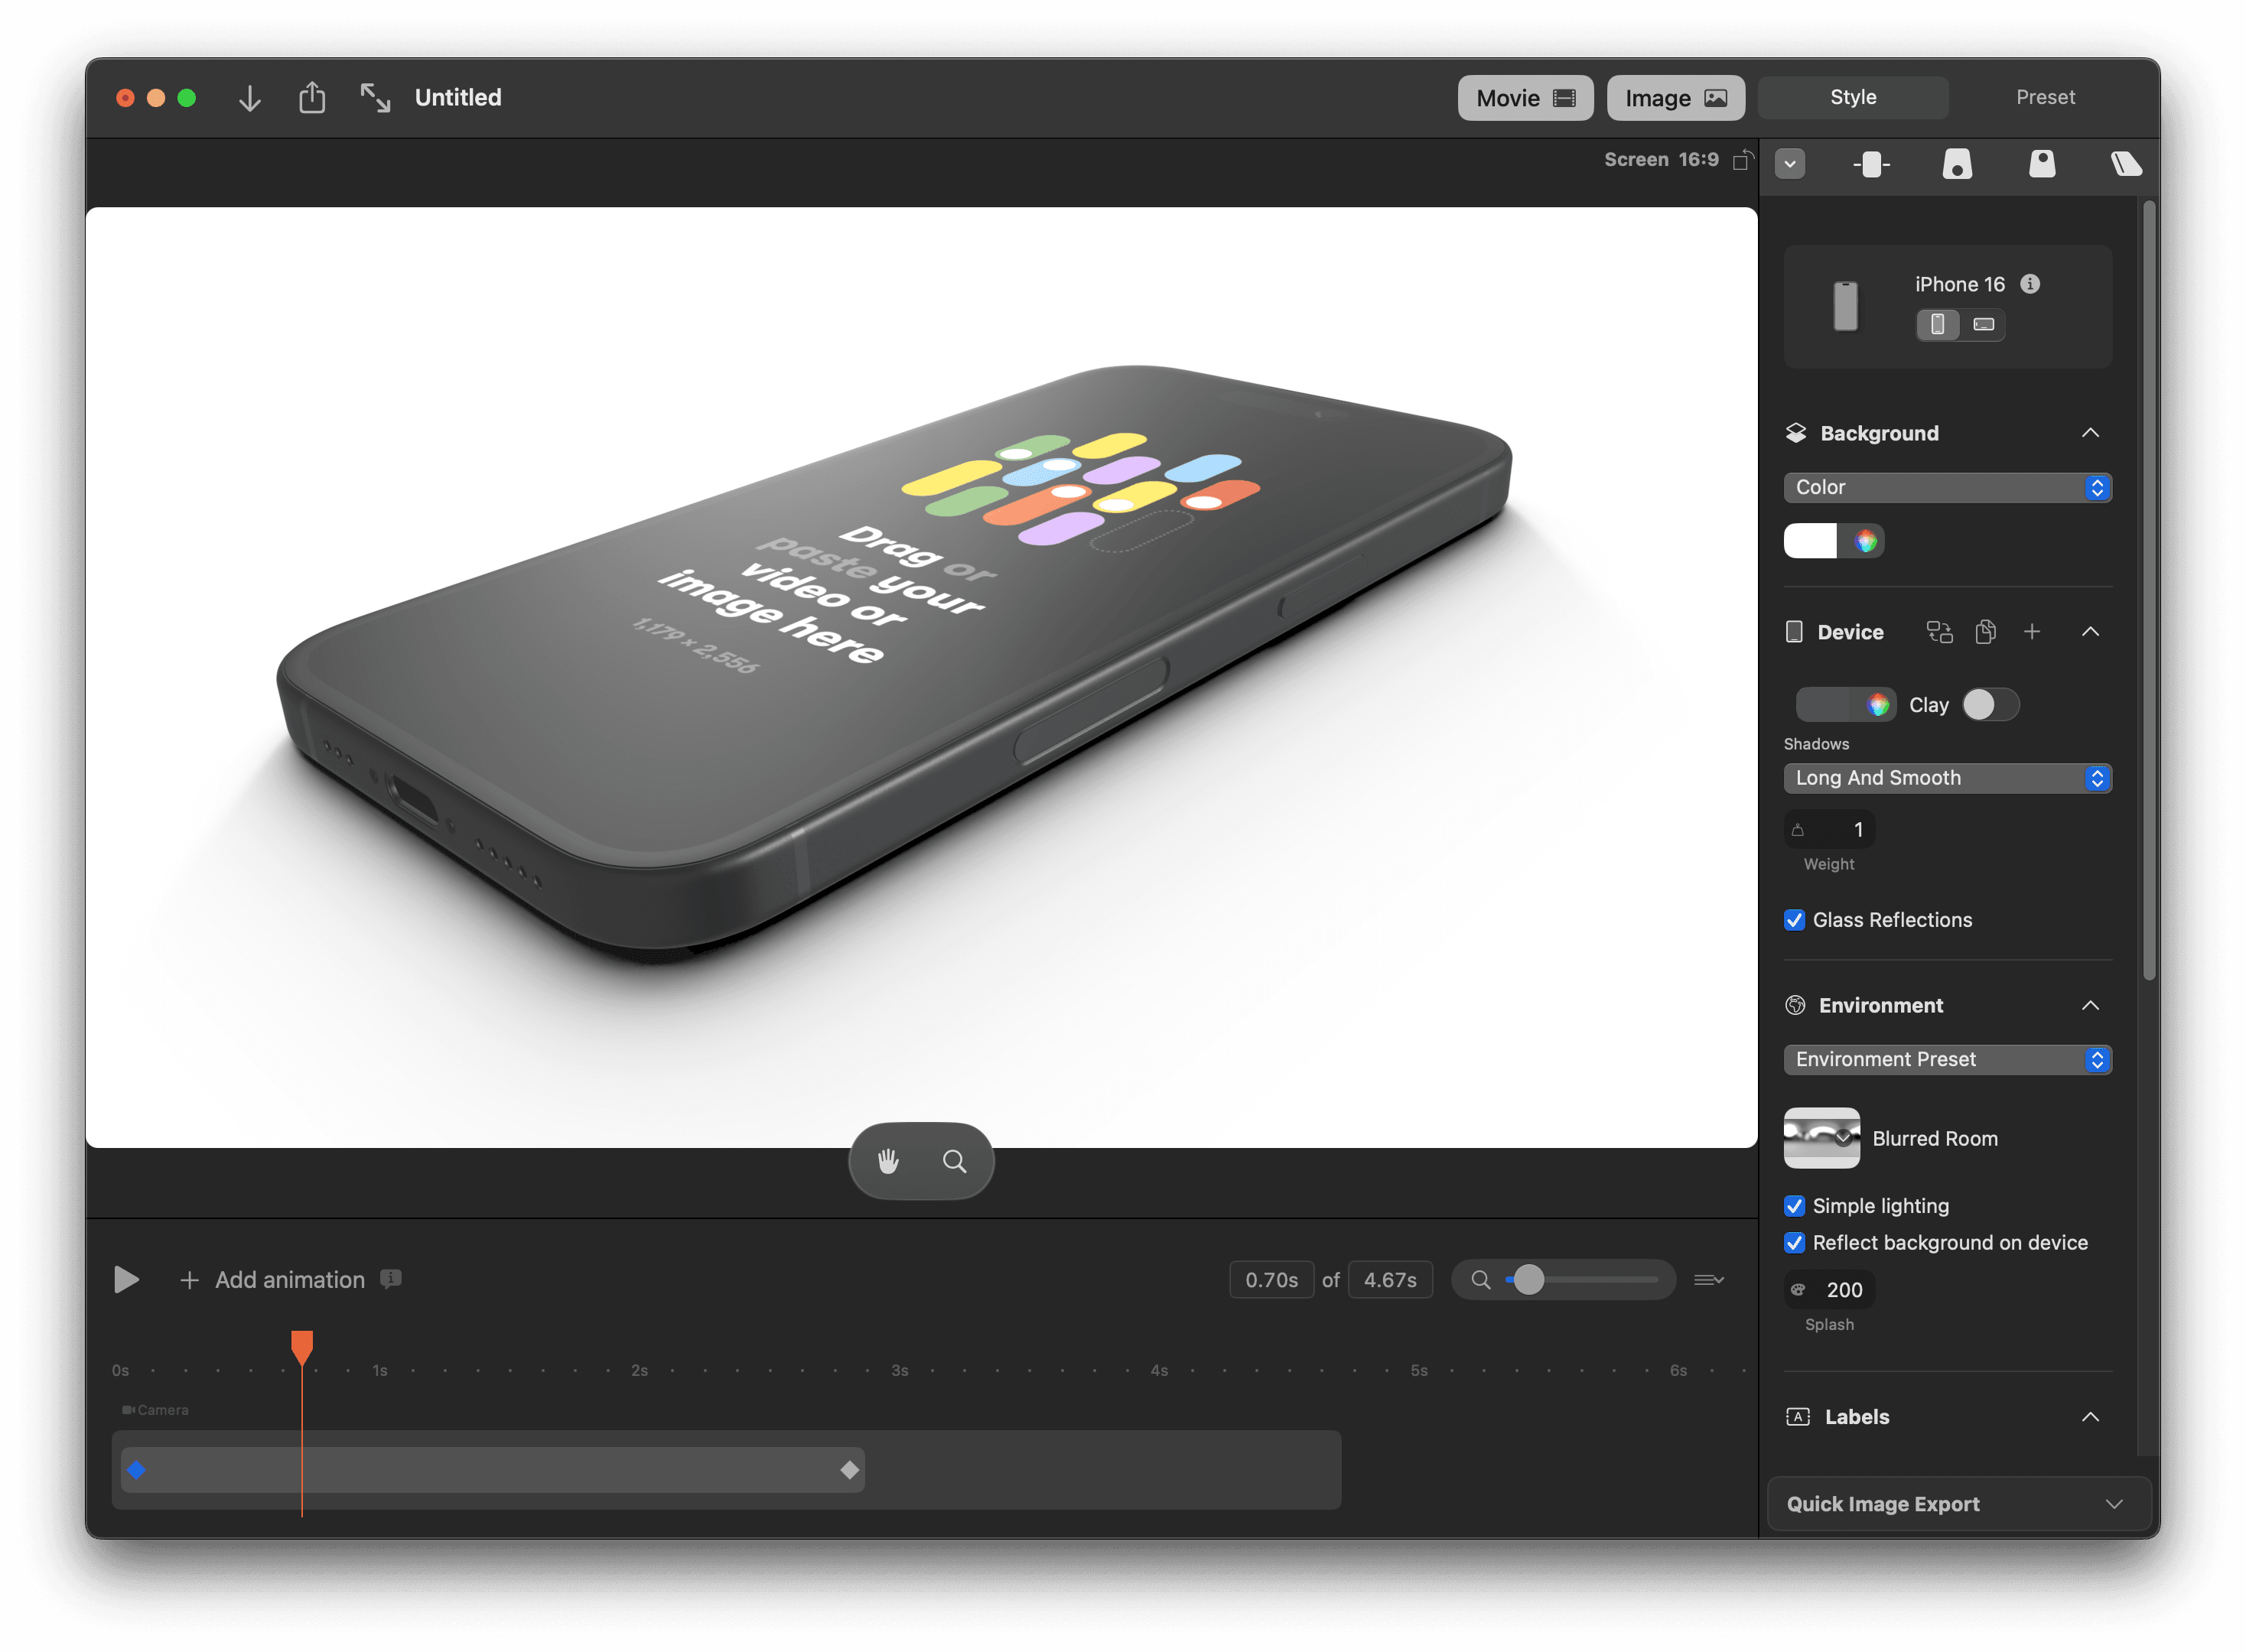
Task: Open the Long And Smooth shadows dropdown
Action: pyautogui.click(x=1947, y=778)
